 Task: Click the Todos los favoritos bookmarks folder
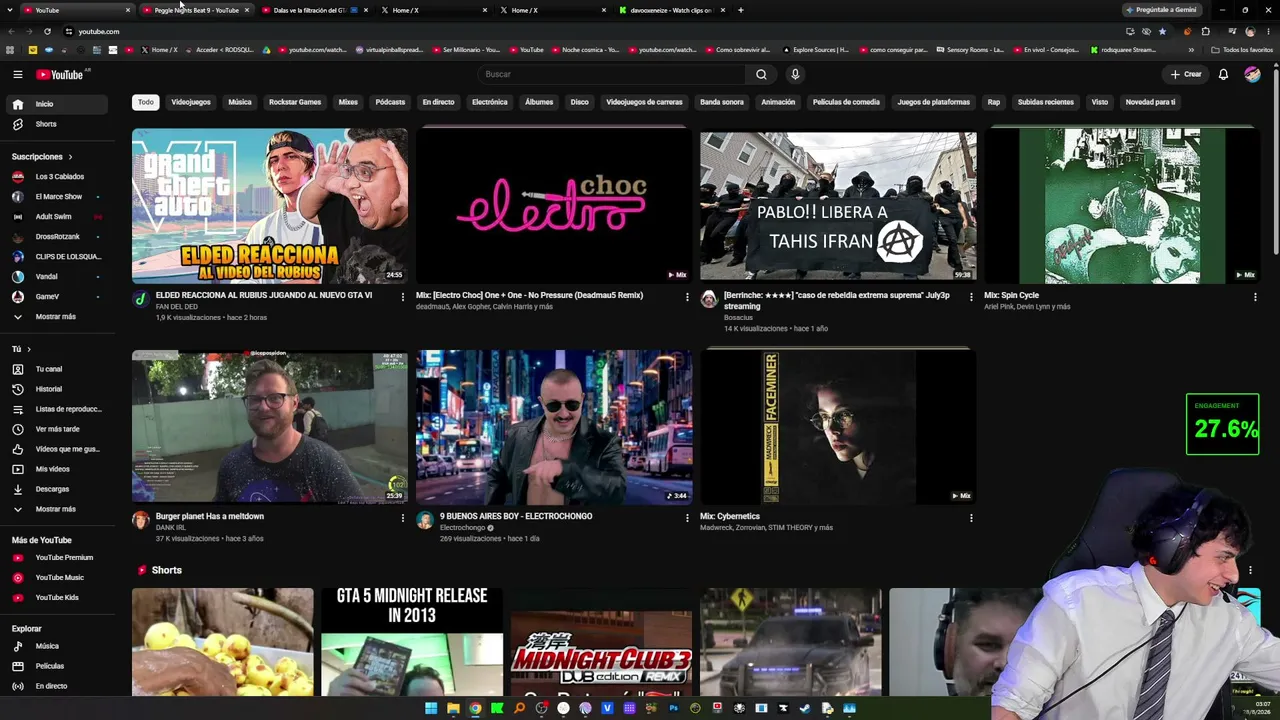click(1242, 50)
